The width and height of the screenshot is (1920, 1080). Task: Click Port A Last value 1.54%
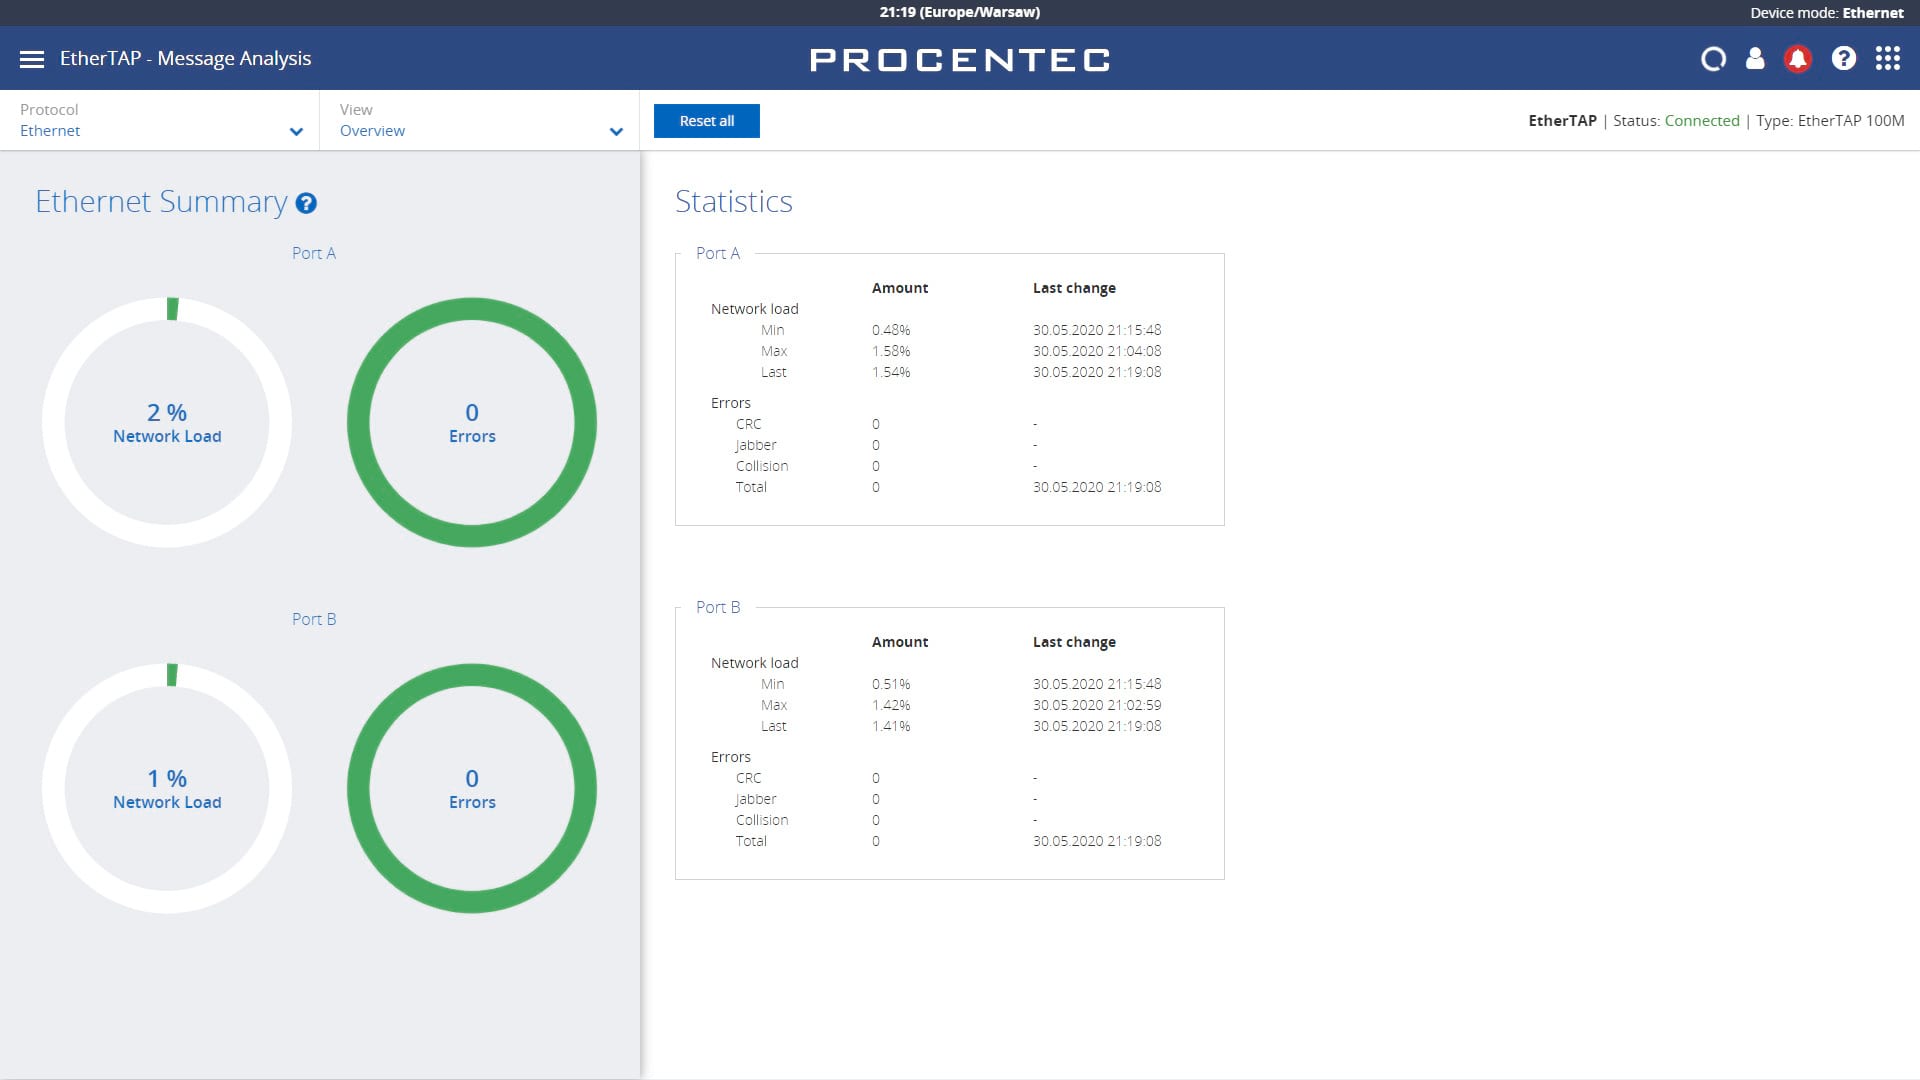891,372
